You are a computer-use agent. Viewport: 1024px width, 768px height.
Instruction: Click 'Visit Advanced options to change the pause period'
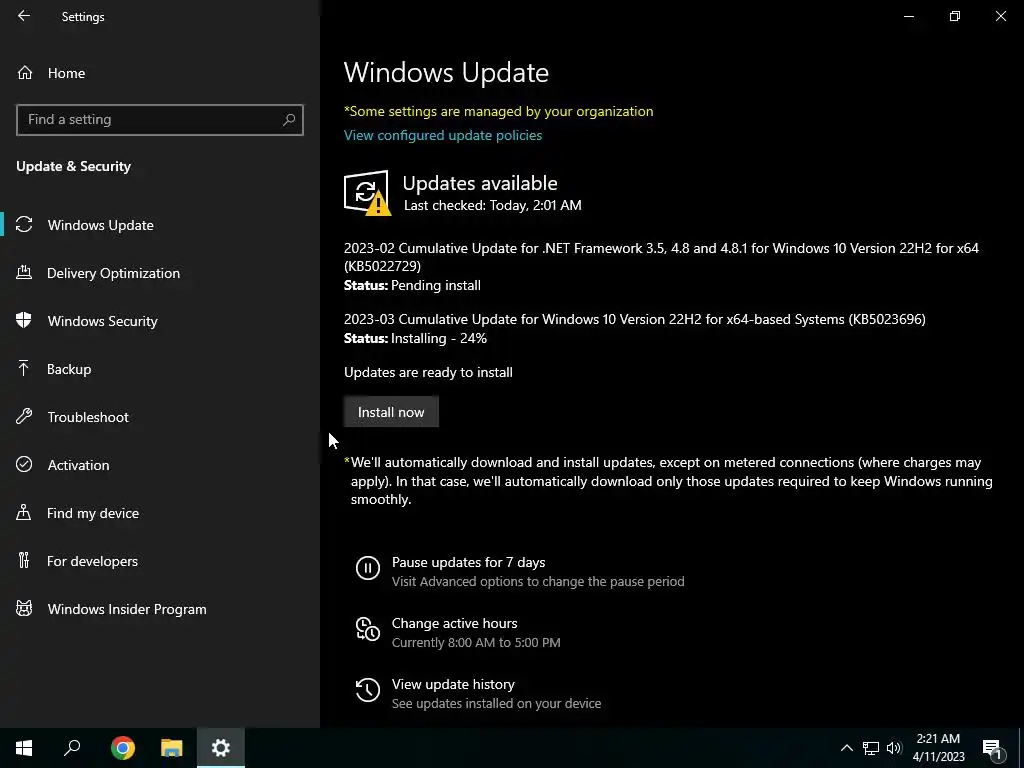click(538, 581)
